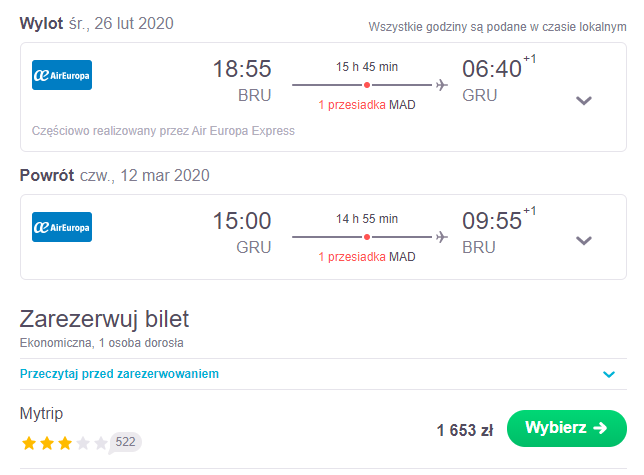Expand return flight details chevron
This screenshot has width=644, height=475.
pyautogui.click(x=584, y=240)
